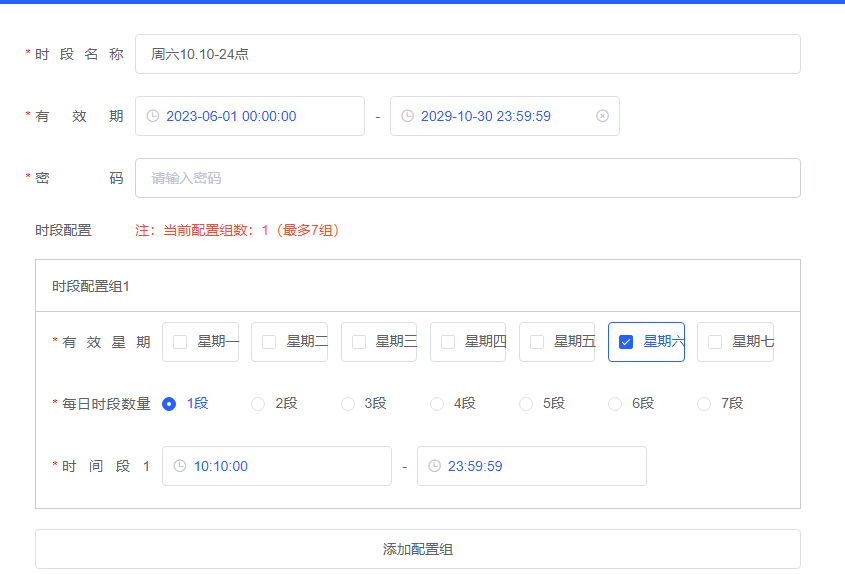Enable the 星期三 checkbox
Viewport: 845px width, 574px height.
point(359,342)
